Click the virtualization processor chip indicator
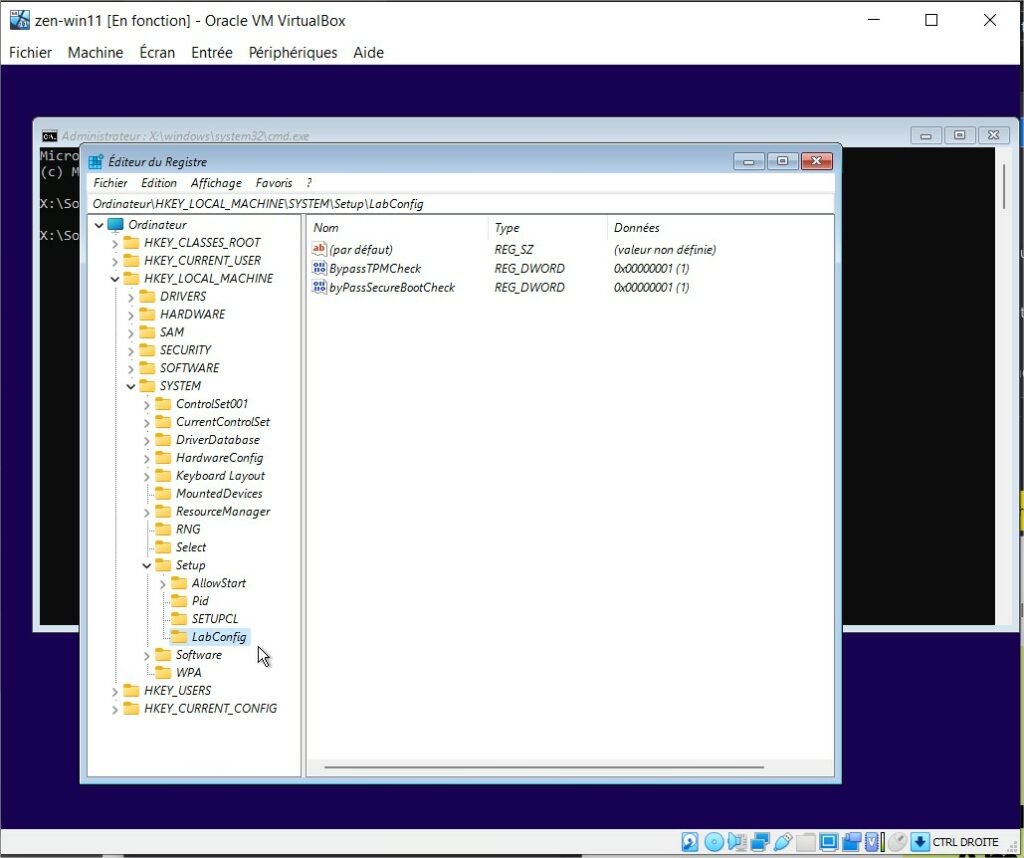This screenshot has height=858, width=1024. (x=874, y=842)
